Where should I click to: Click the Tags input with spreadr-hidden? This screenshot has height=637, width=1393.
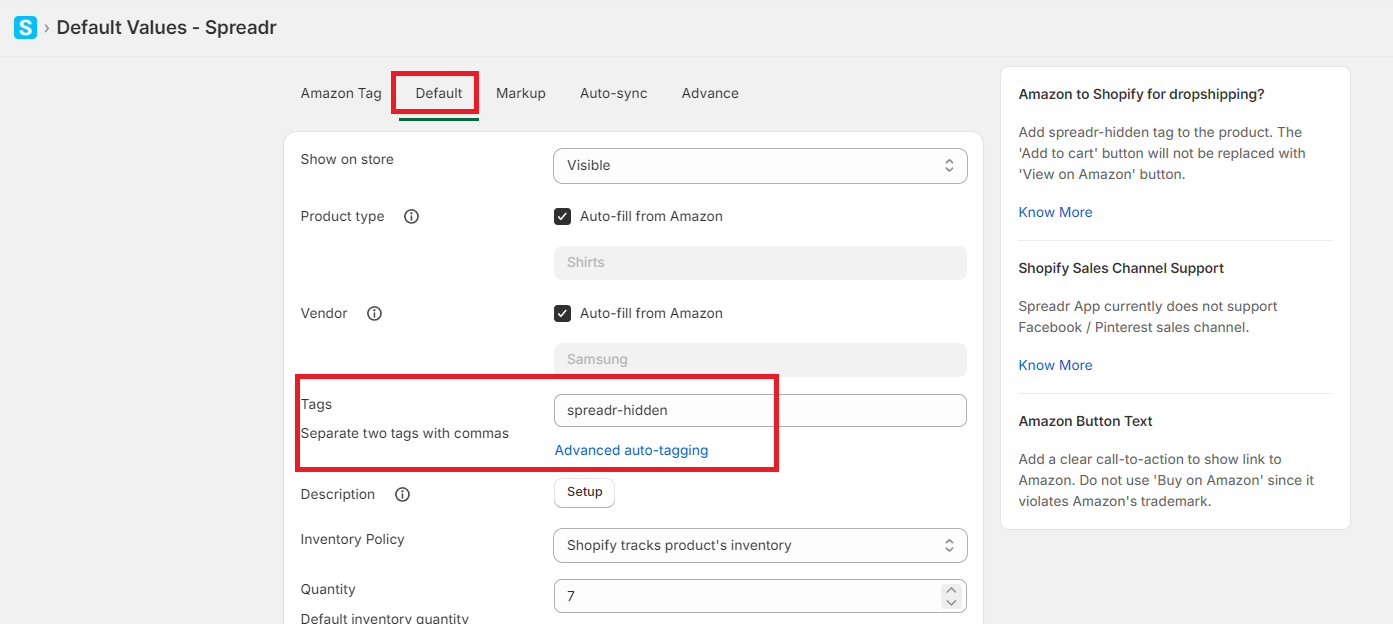760,410
